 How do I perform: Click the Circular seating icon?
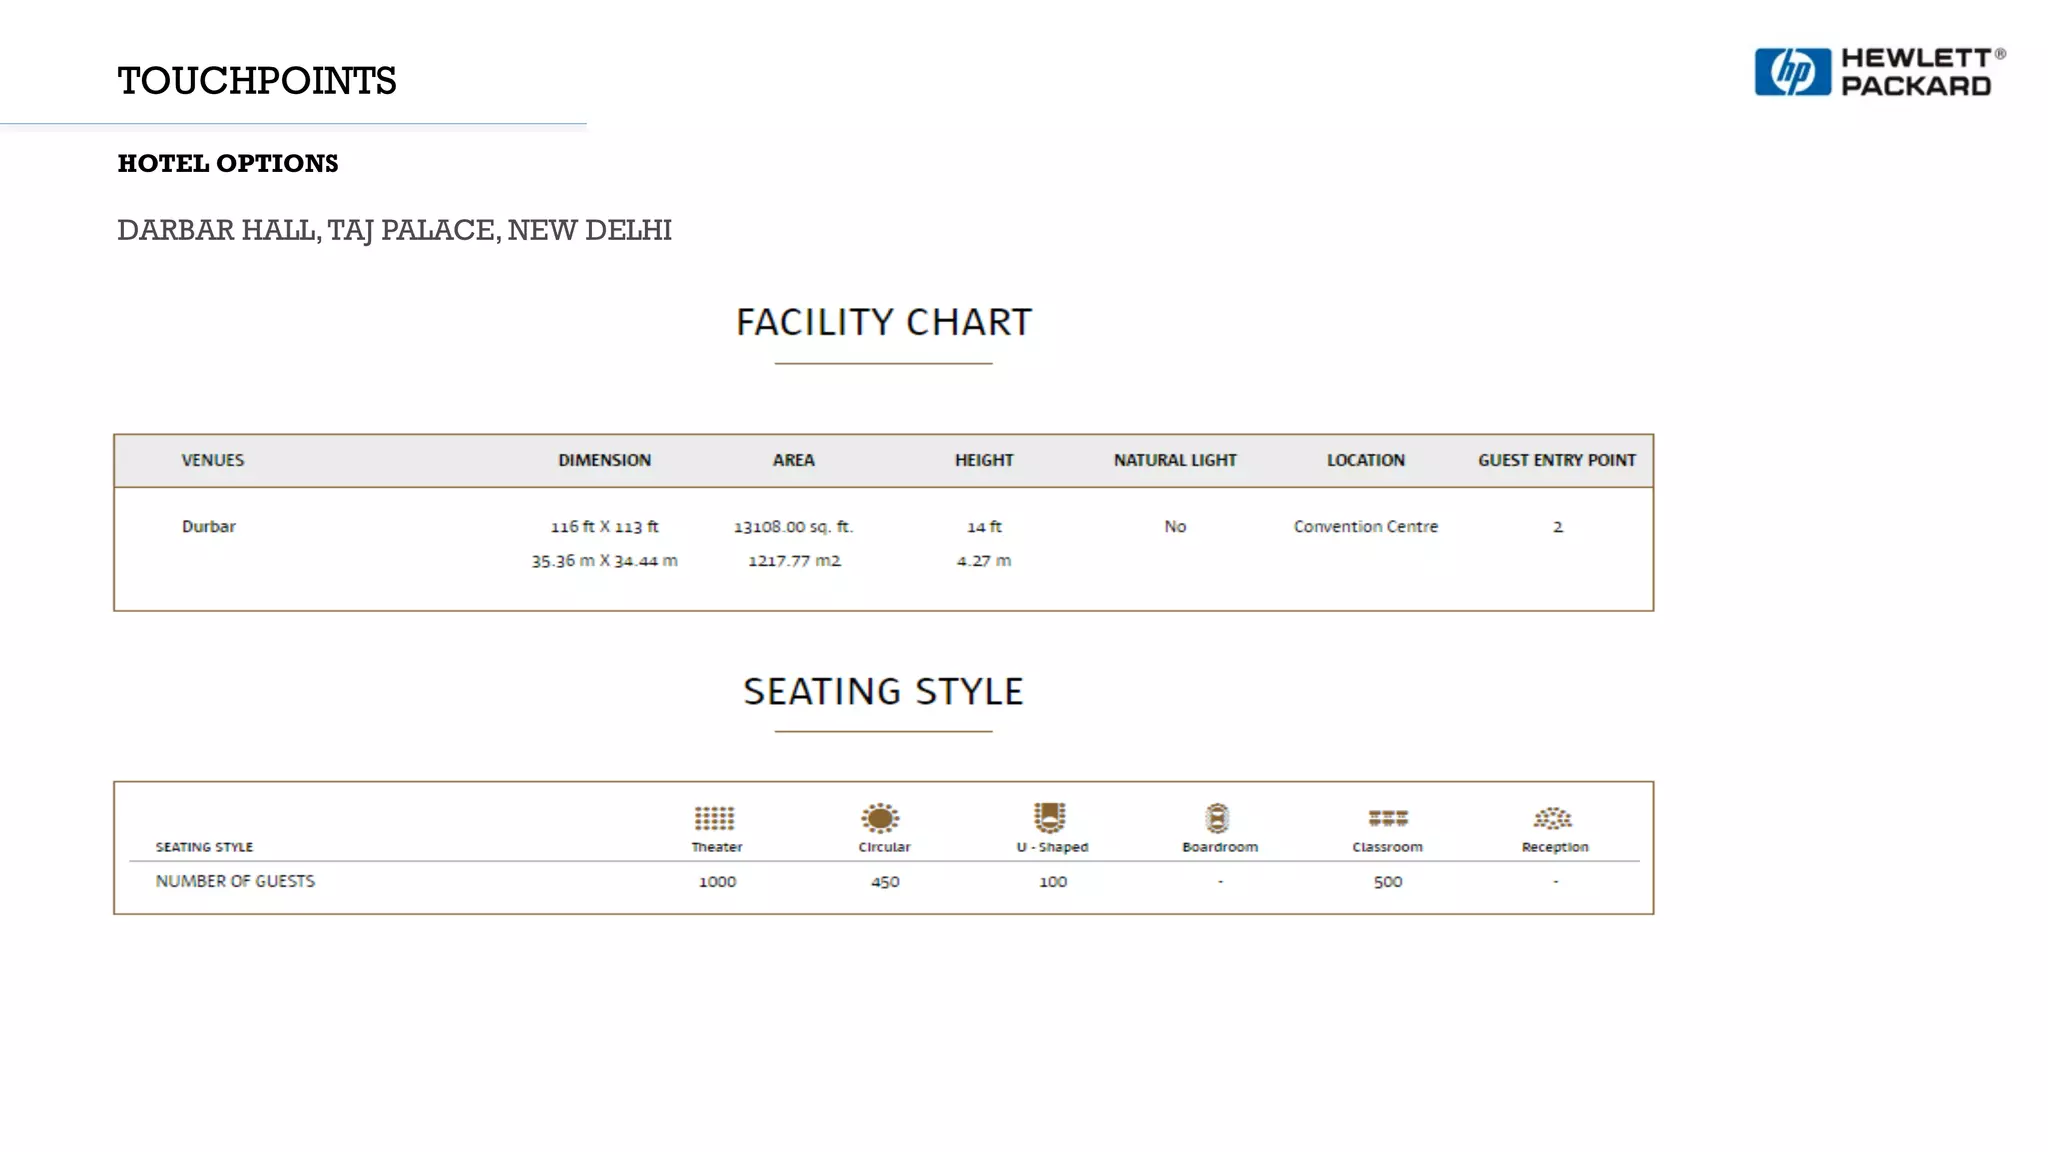pyautogui.click(x=880, y=818)
